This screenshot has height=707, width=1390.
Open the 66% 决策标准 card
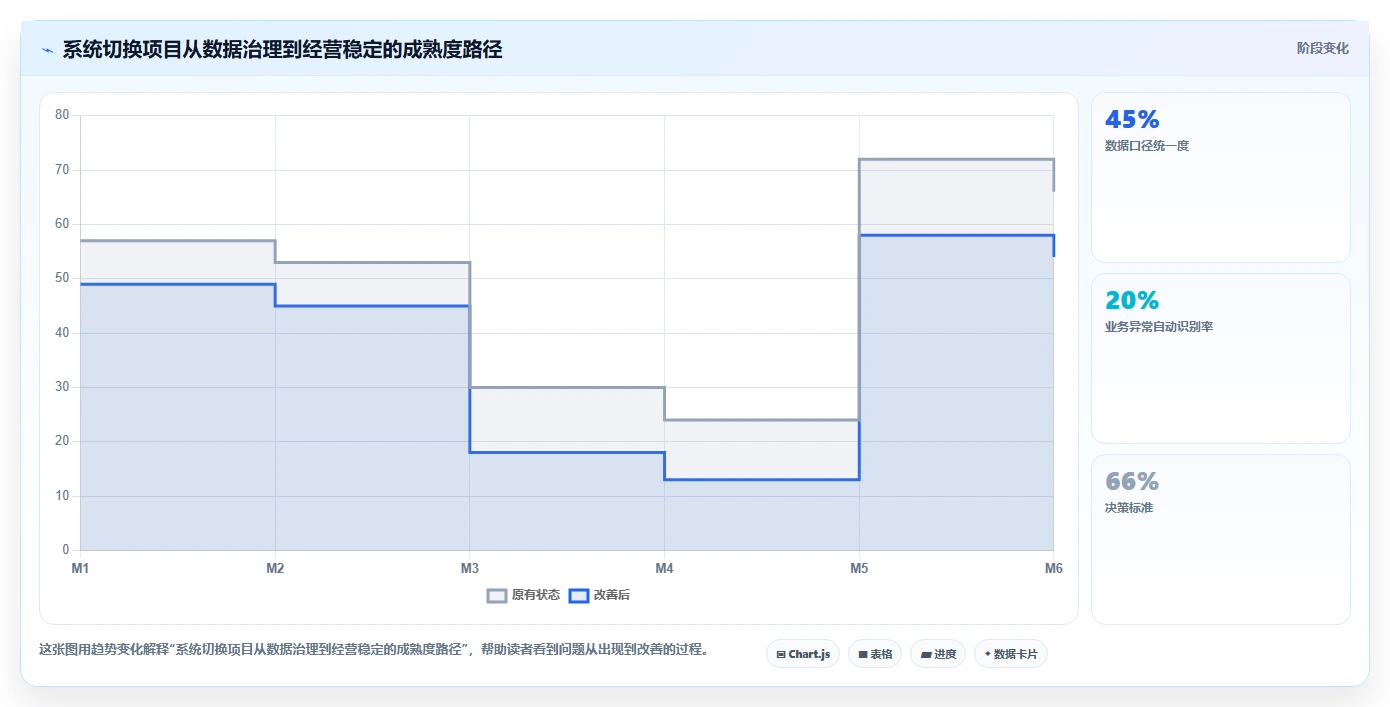pos(1221,539)
